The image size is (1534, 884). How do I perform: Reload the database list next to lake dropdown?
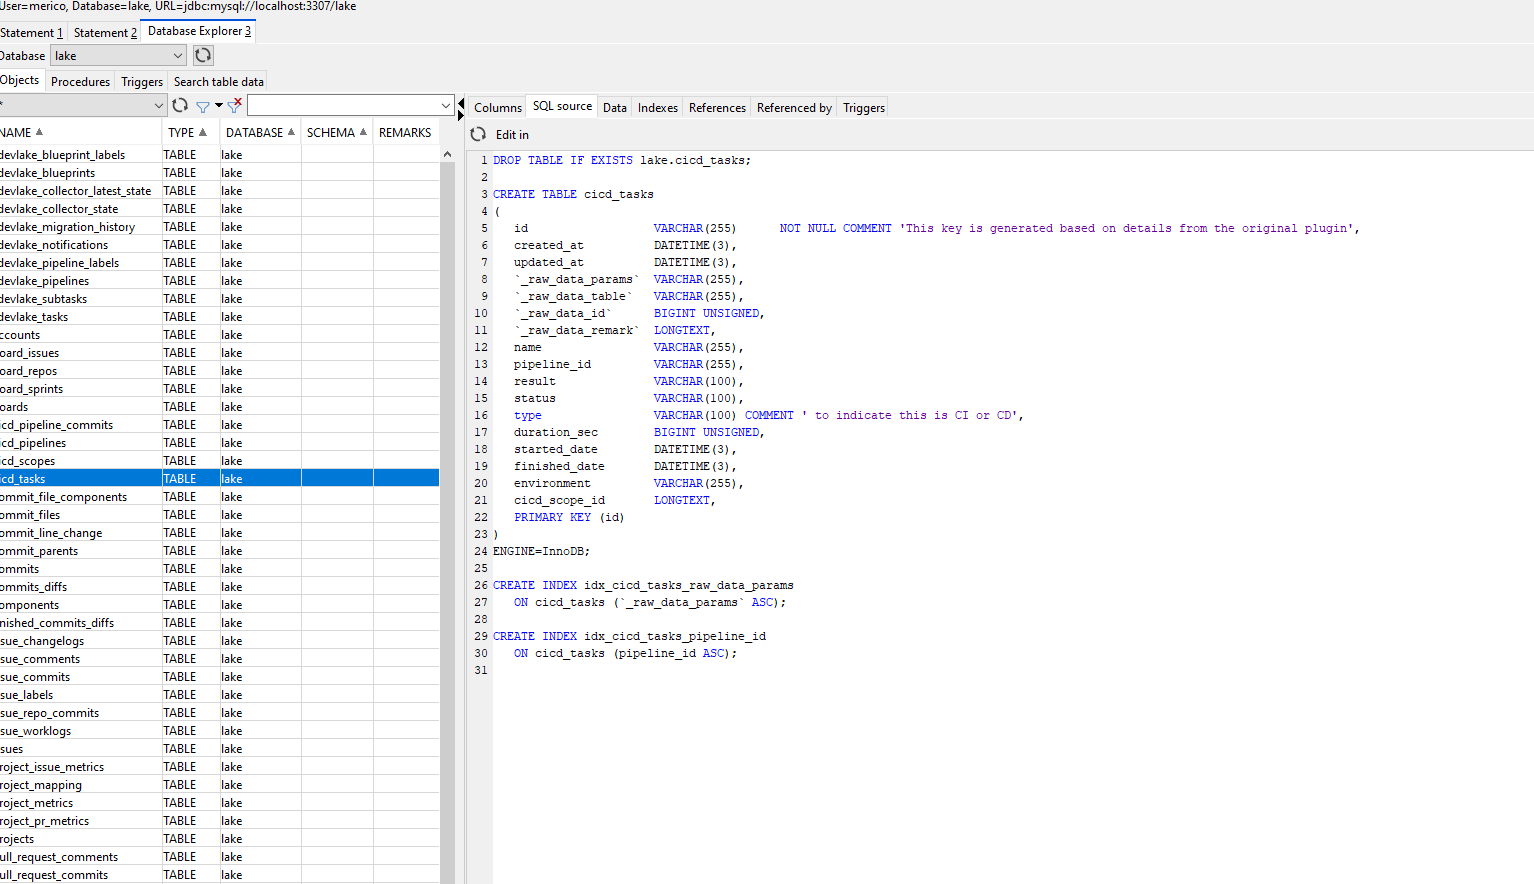[x=203, y=55]
